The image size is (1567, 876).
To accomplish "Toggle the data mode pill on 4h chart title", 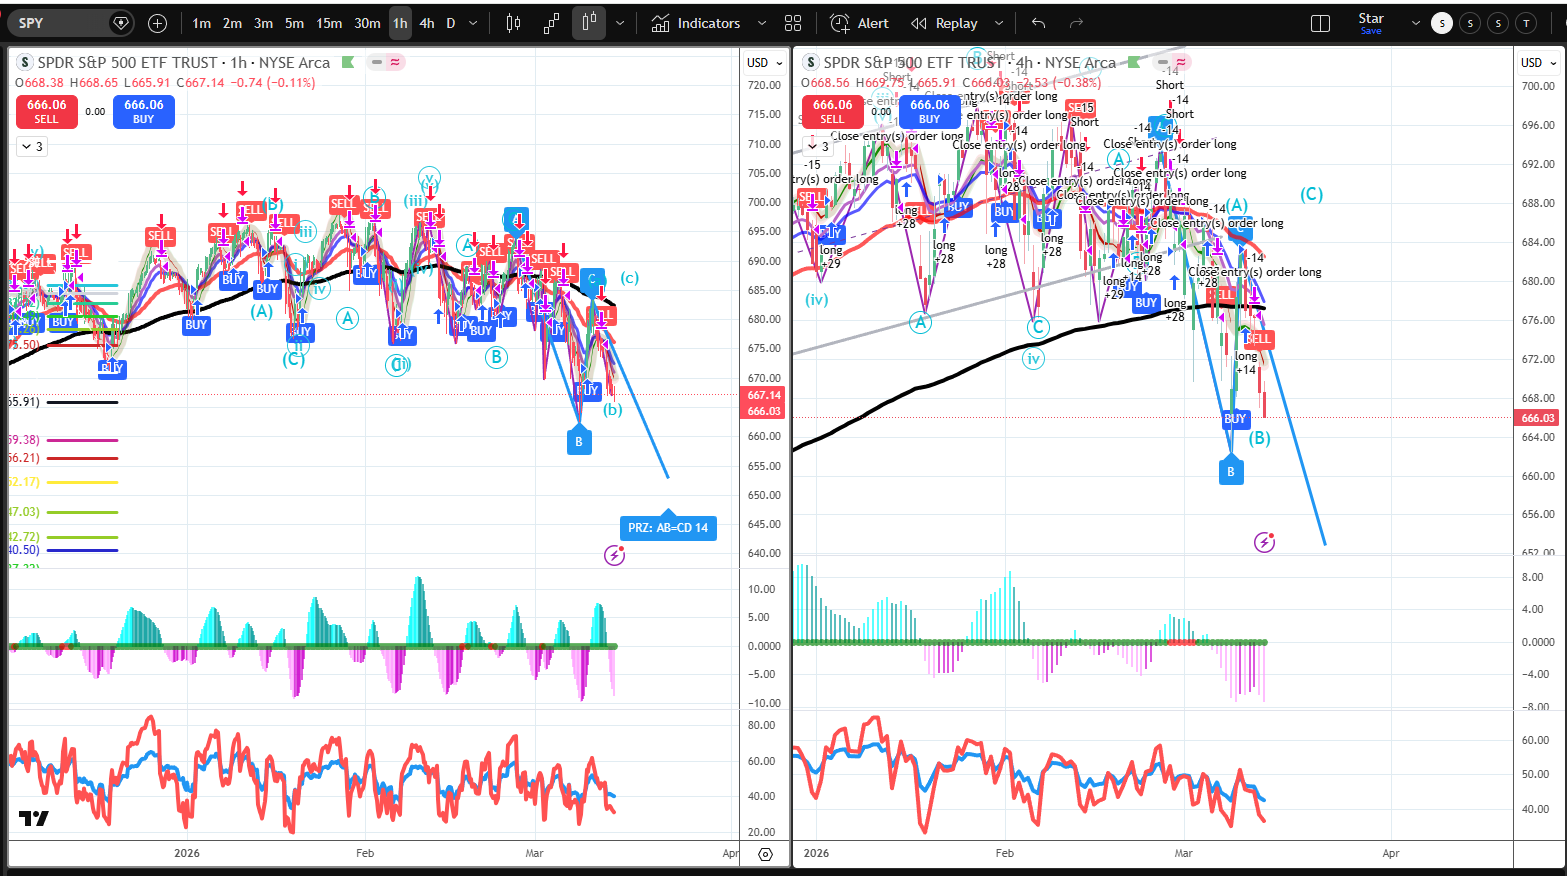I will (x=1171, y=62).
